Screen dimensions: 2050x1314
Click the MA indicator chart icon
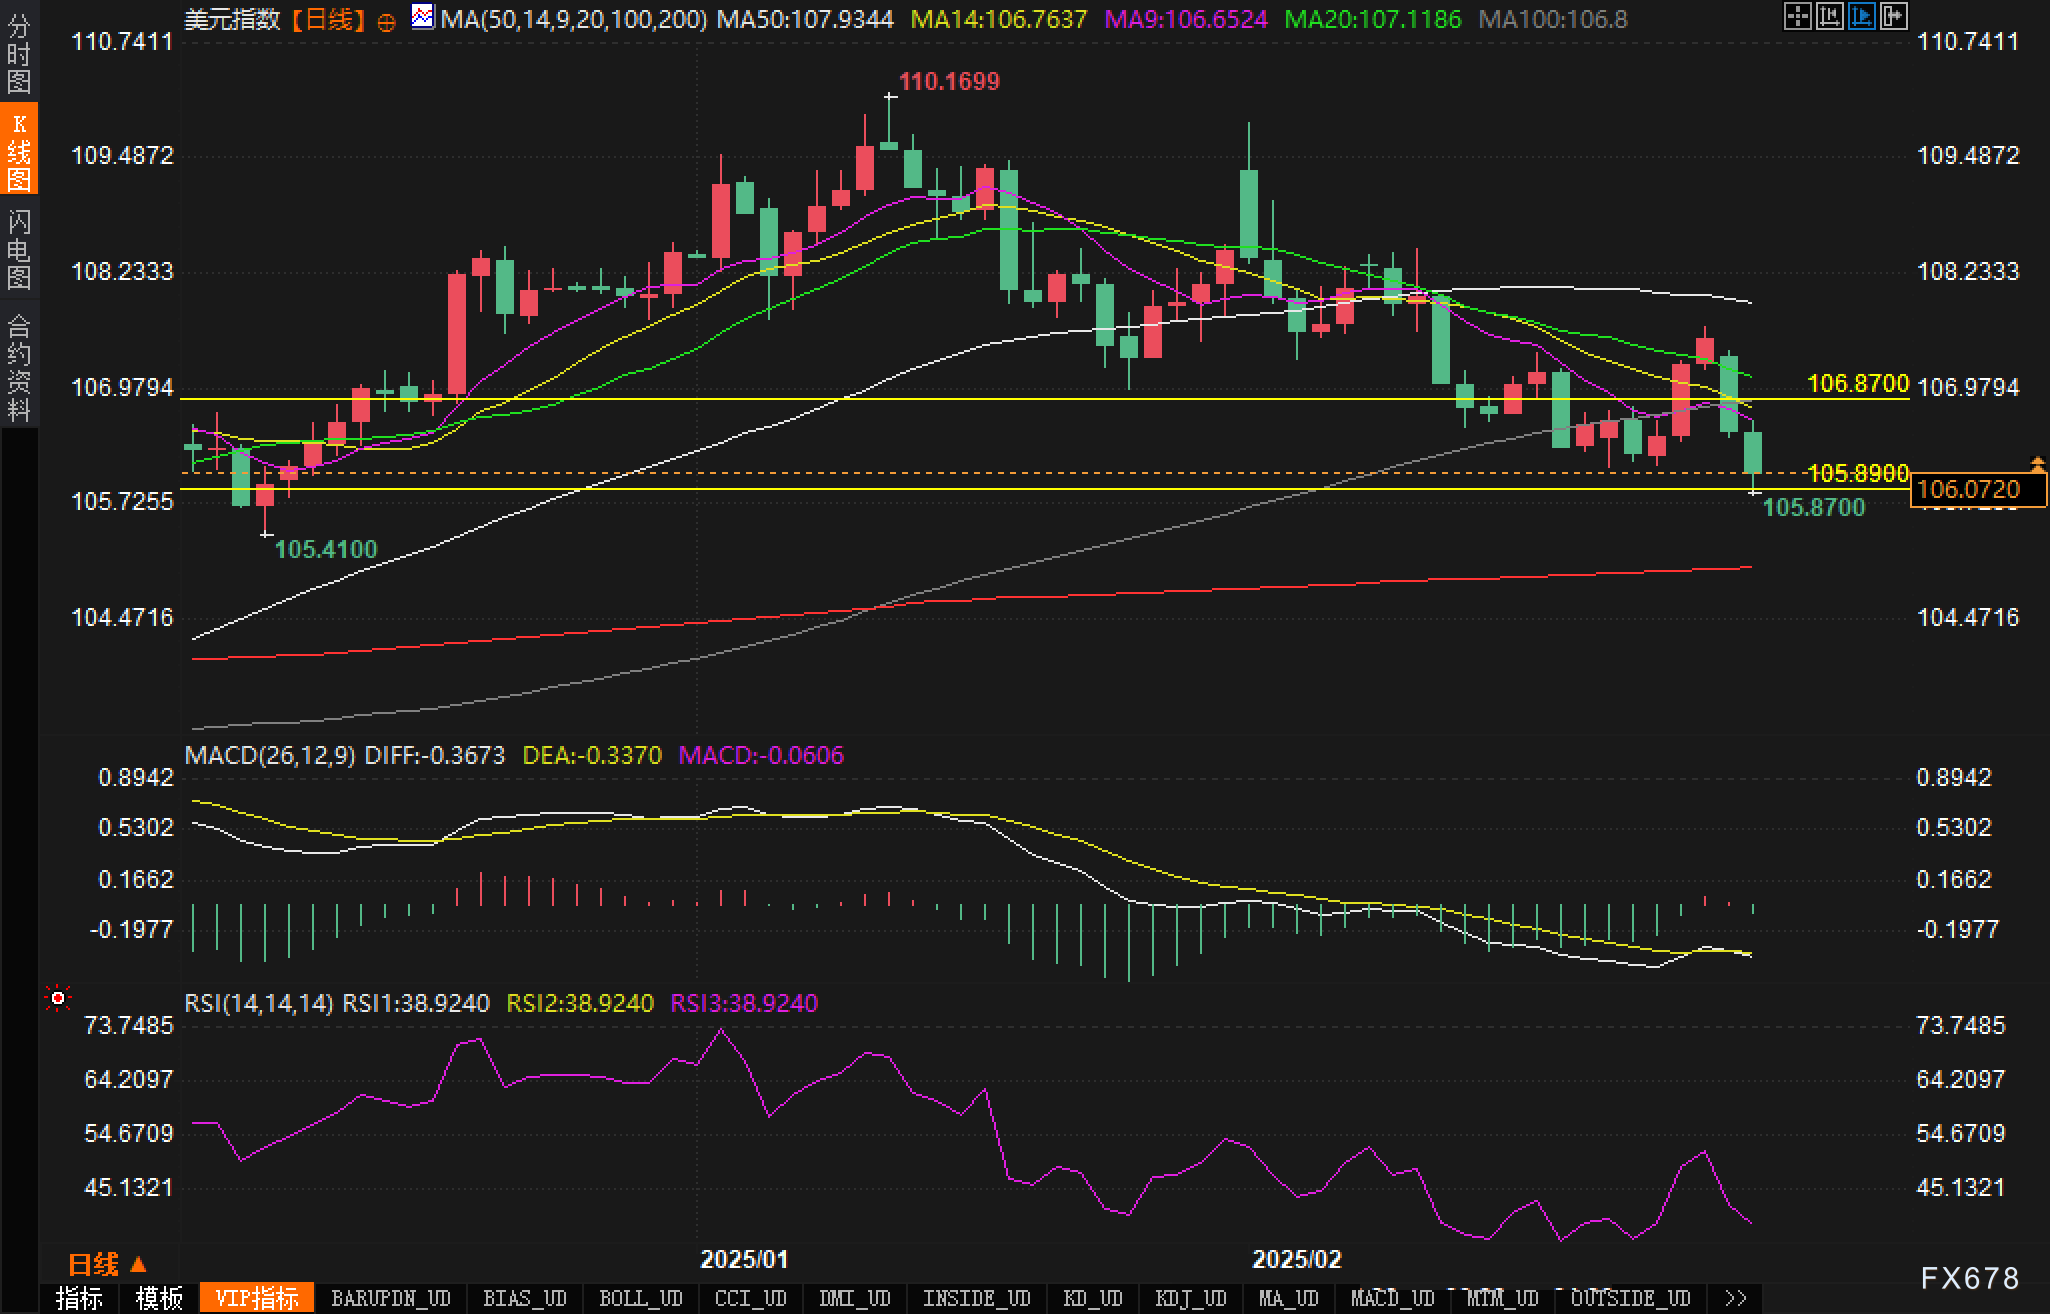[423, 17]
